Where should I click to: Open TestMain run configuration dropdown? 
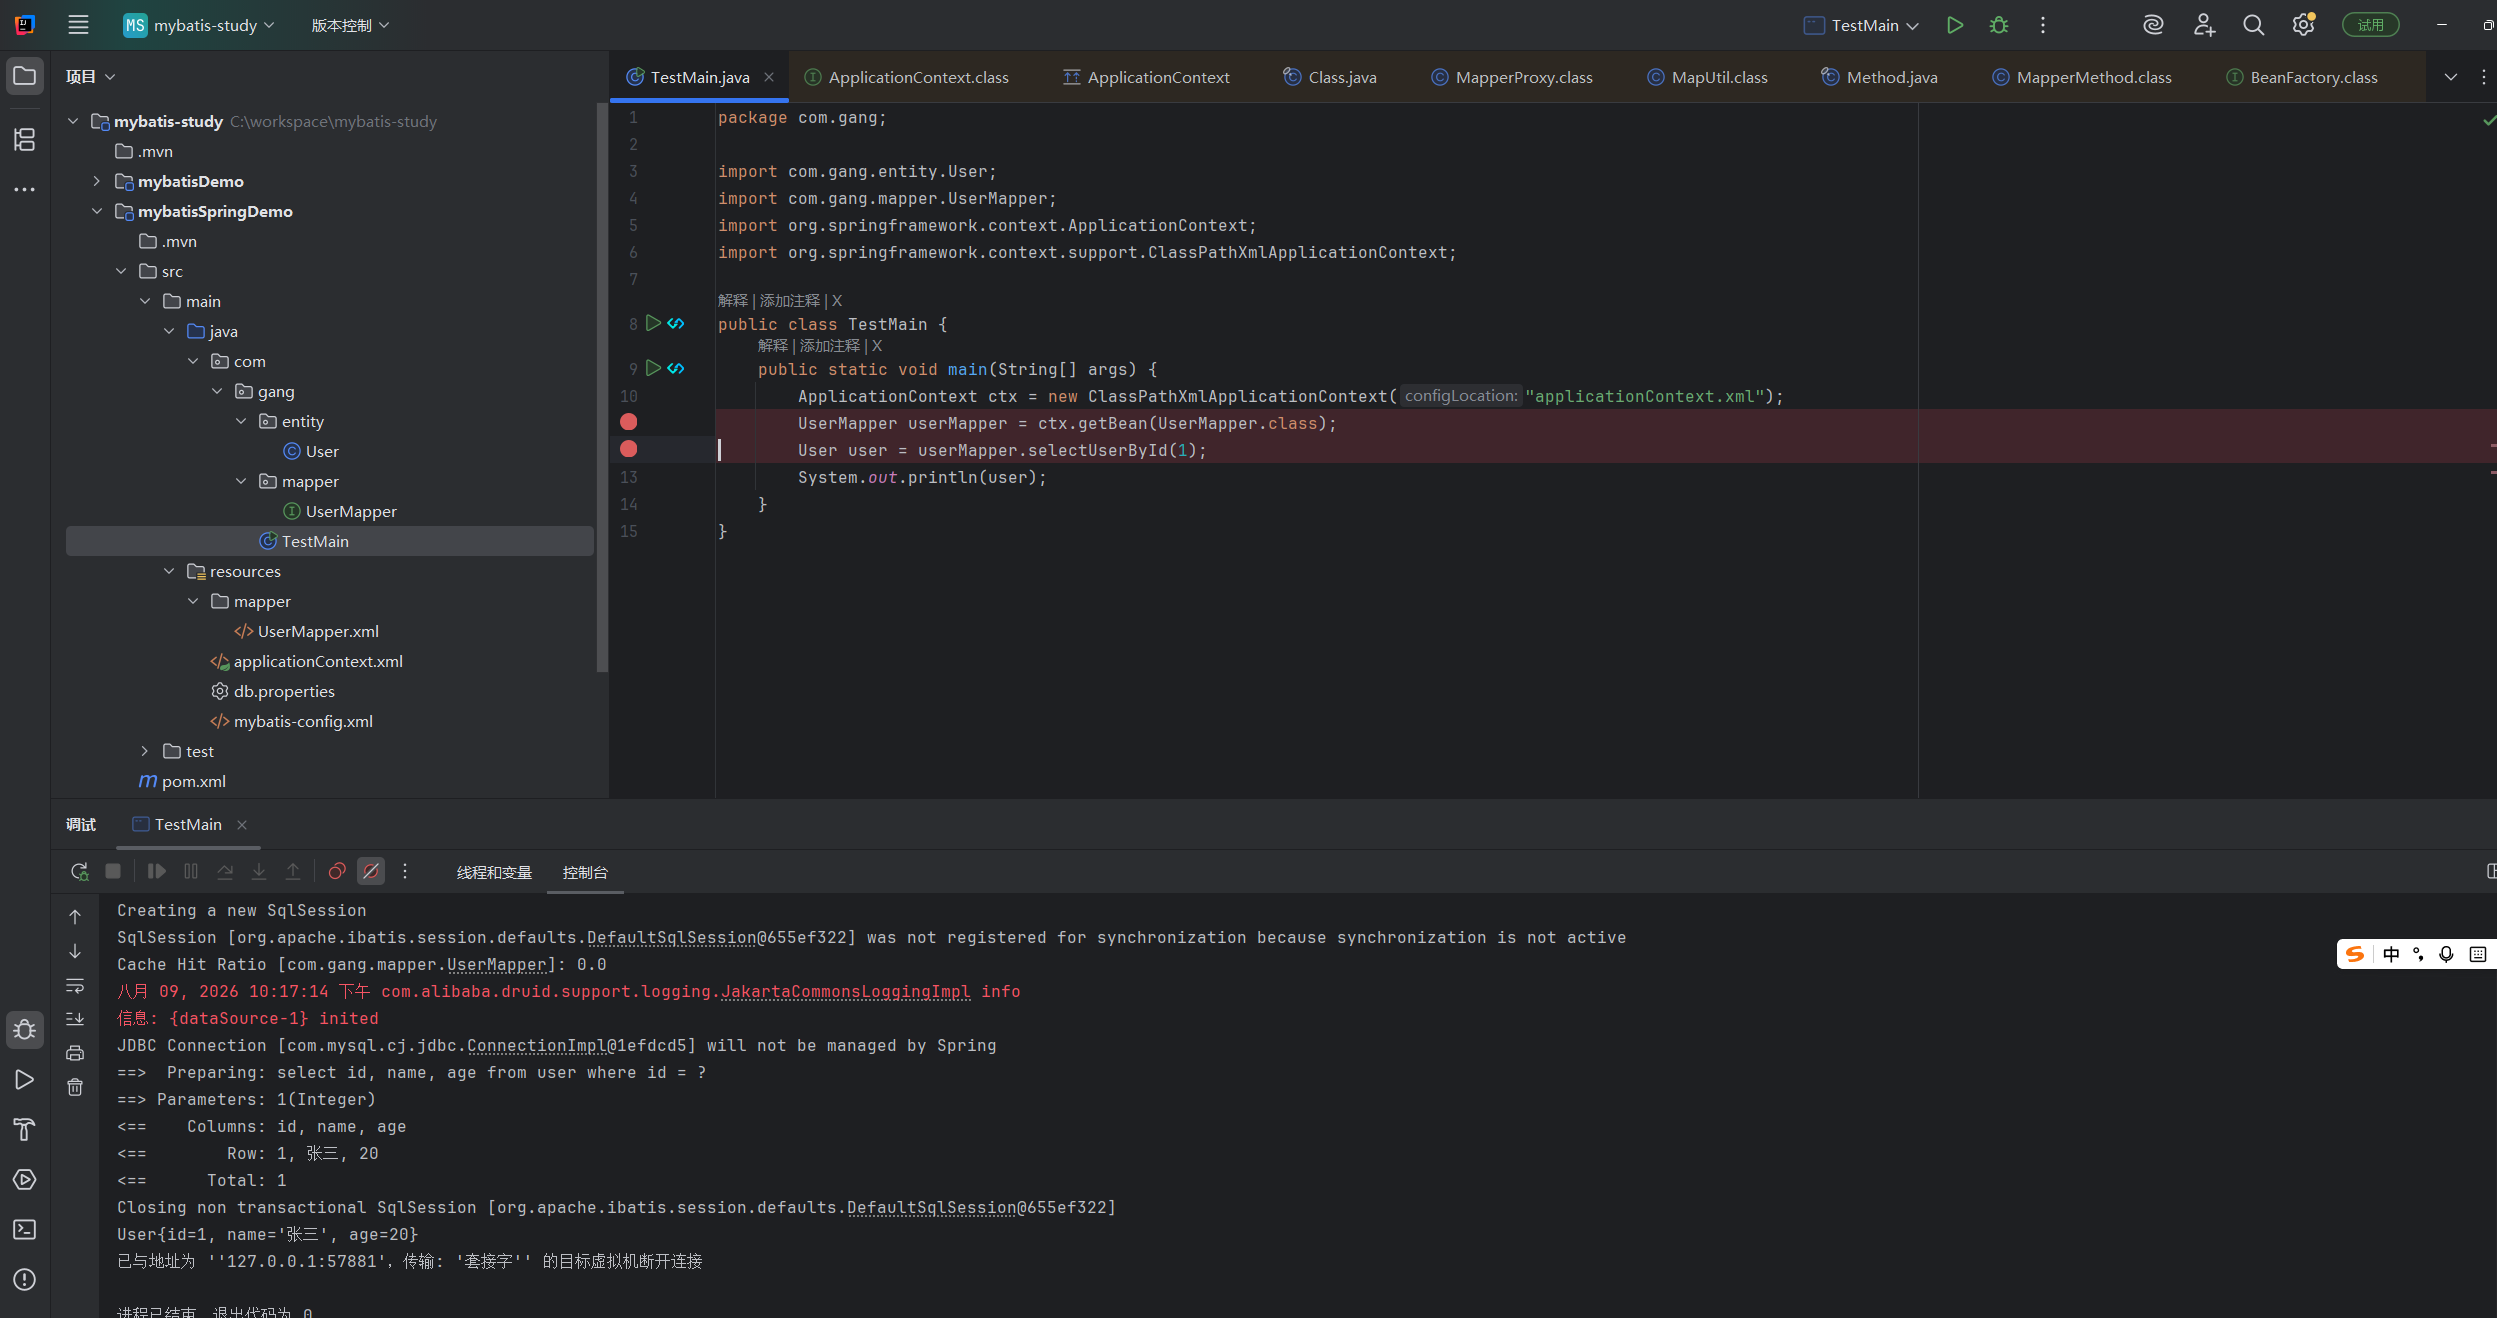click(x=1861, y=25)
